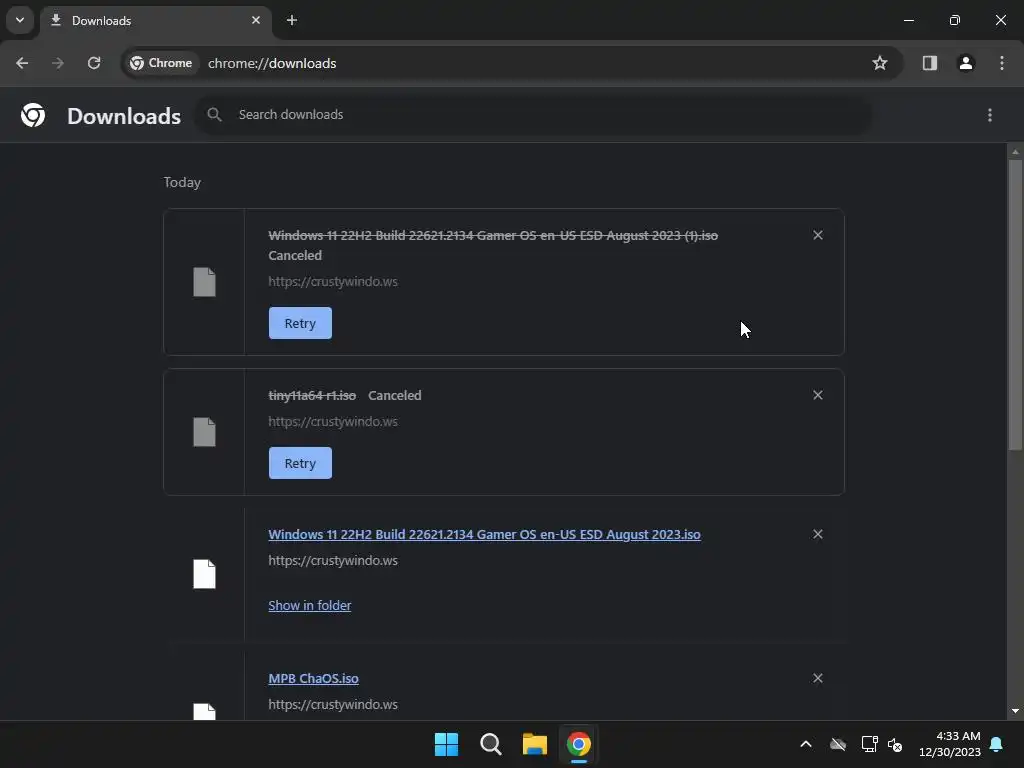Click crustywindo.ws URL under completed Gamer OS iso
The width and height of the screenshot is (1024, 768).
click(x=333, y=560)
